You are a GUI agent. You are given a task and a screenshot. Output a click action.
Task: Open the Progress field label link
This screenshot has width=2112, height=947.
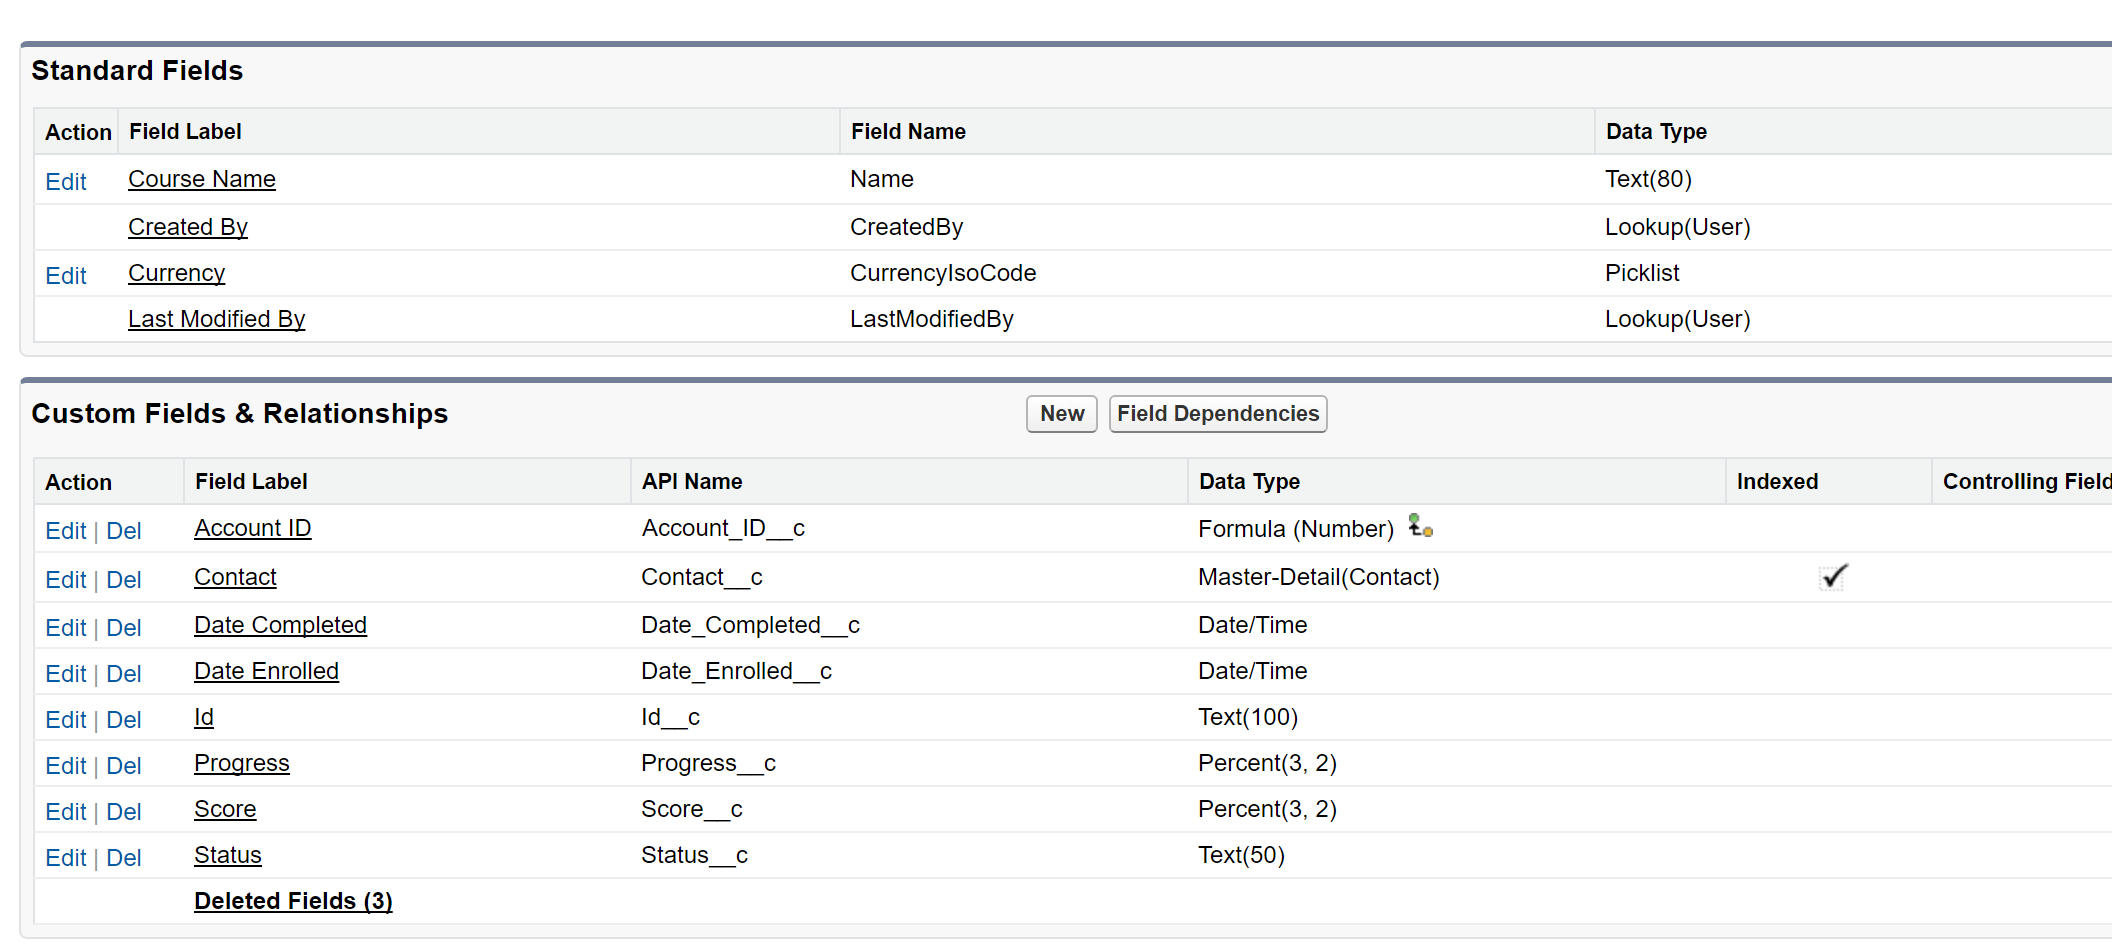pyautogui.click(x=242, y=763)
